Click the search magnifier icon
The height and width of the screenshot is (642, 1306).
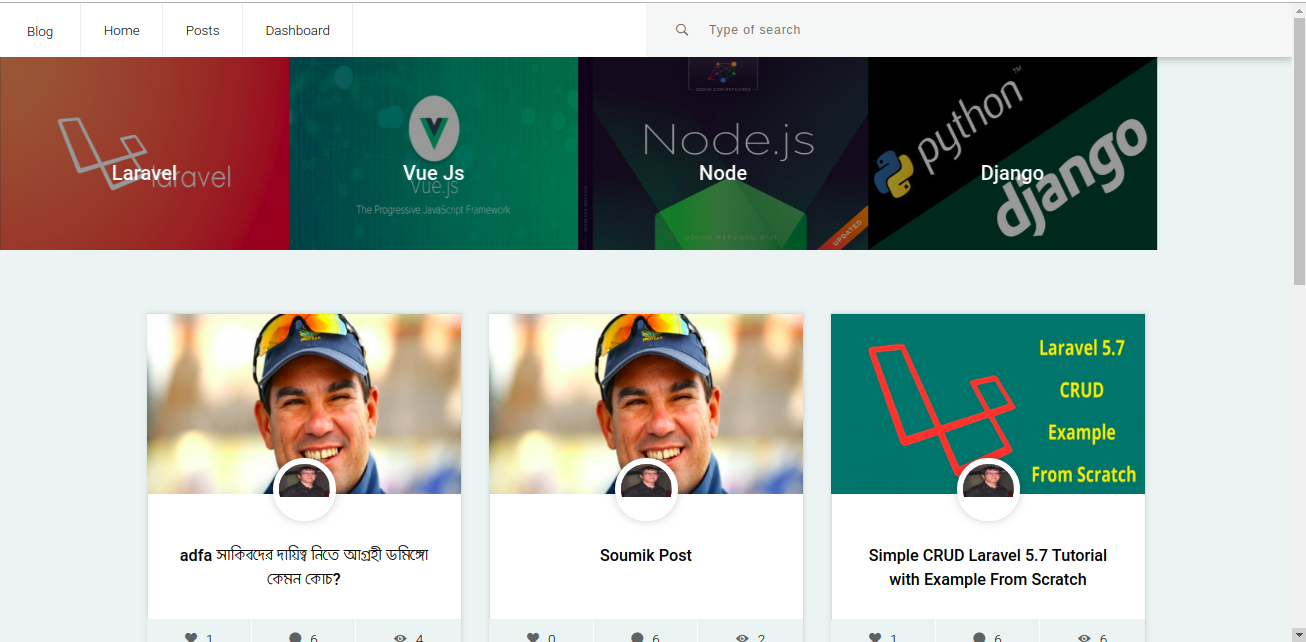click(682, 30)
